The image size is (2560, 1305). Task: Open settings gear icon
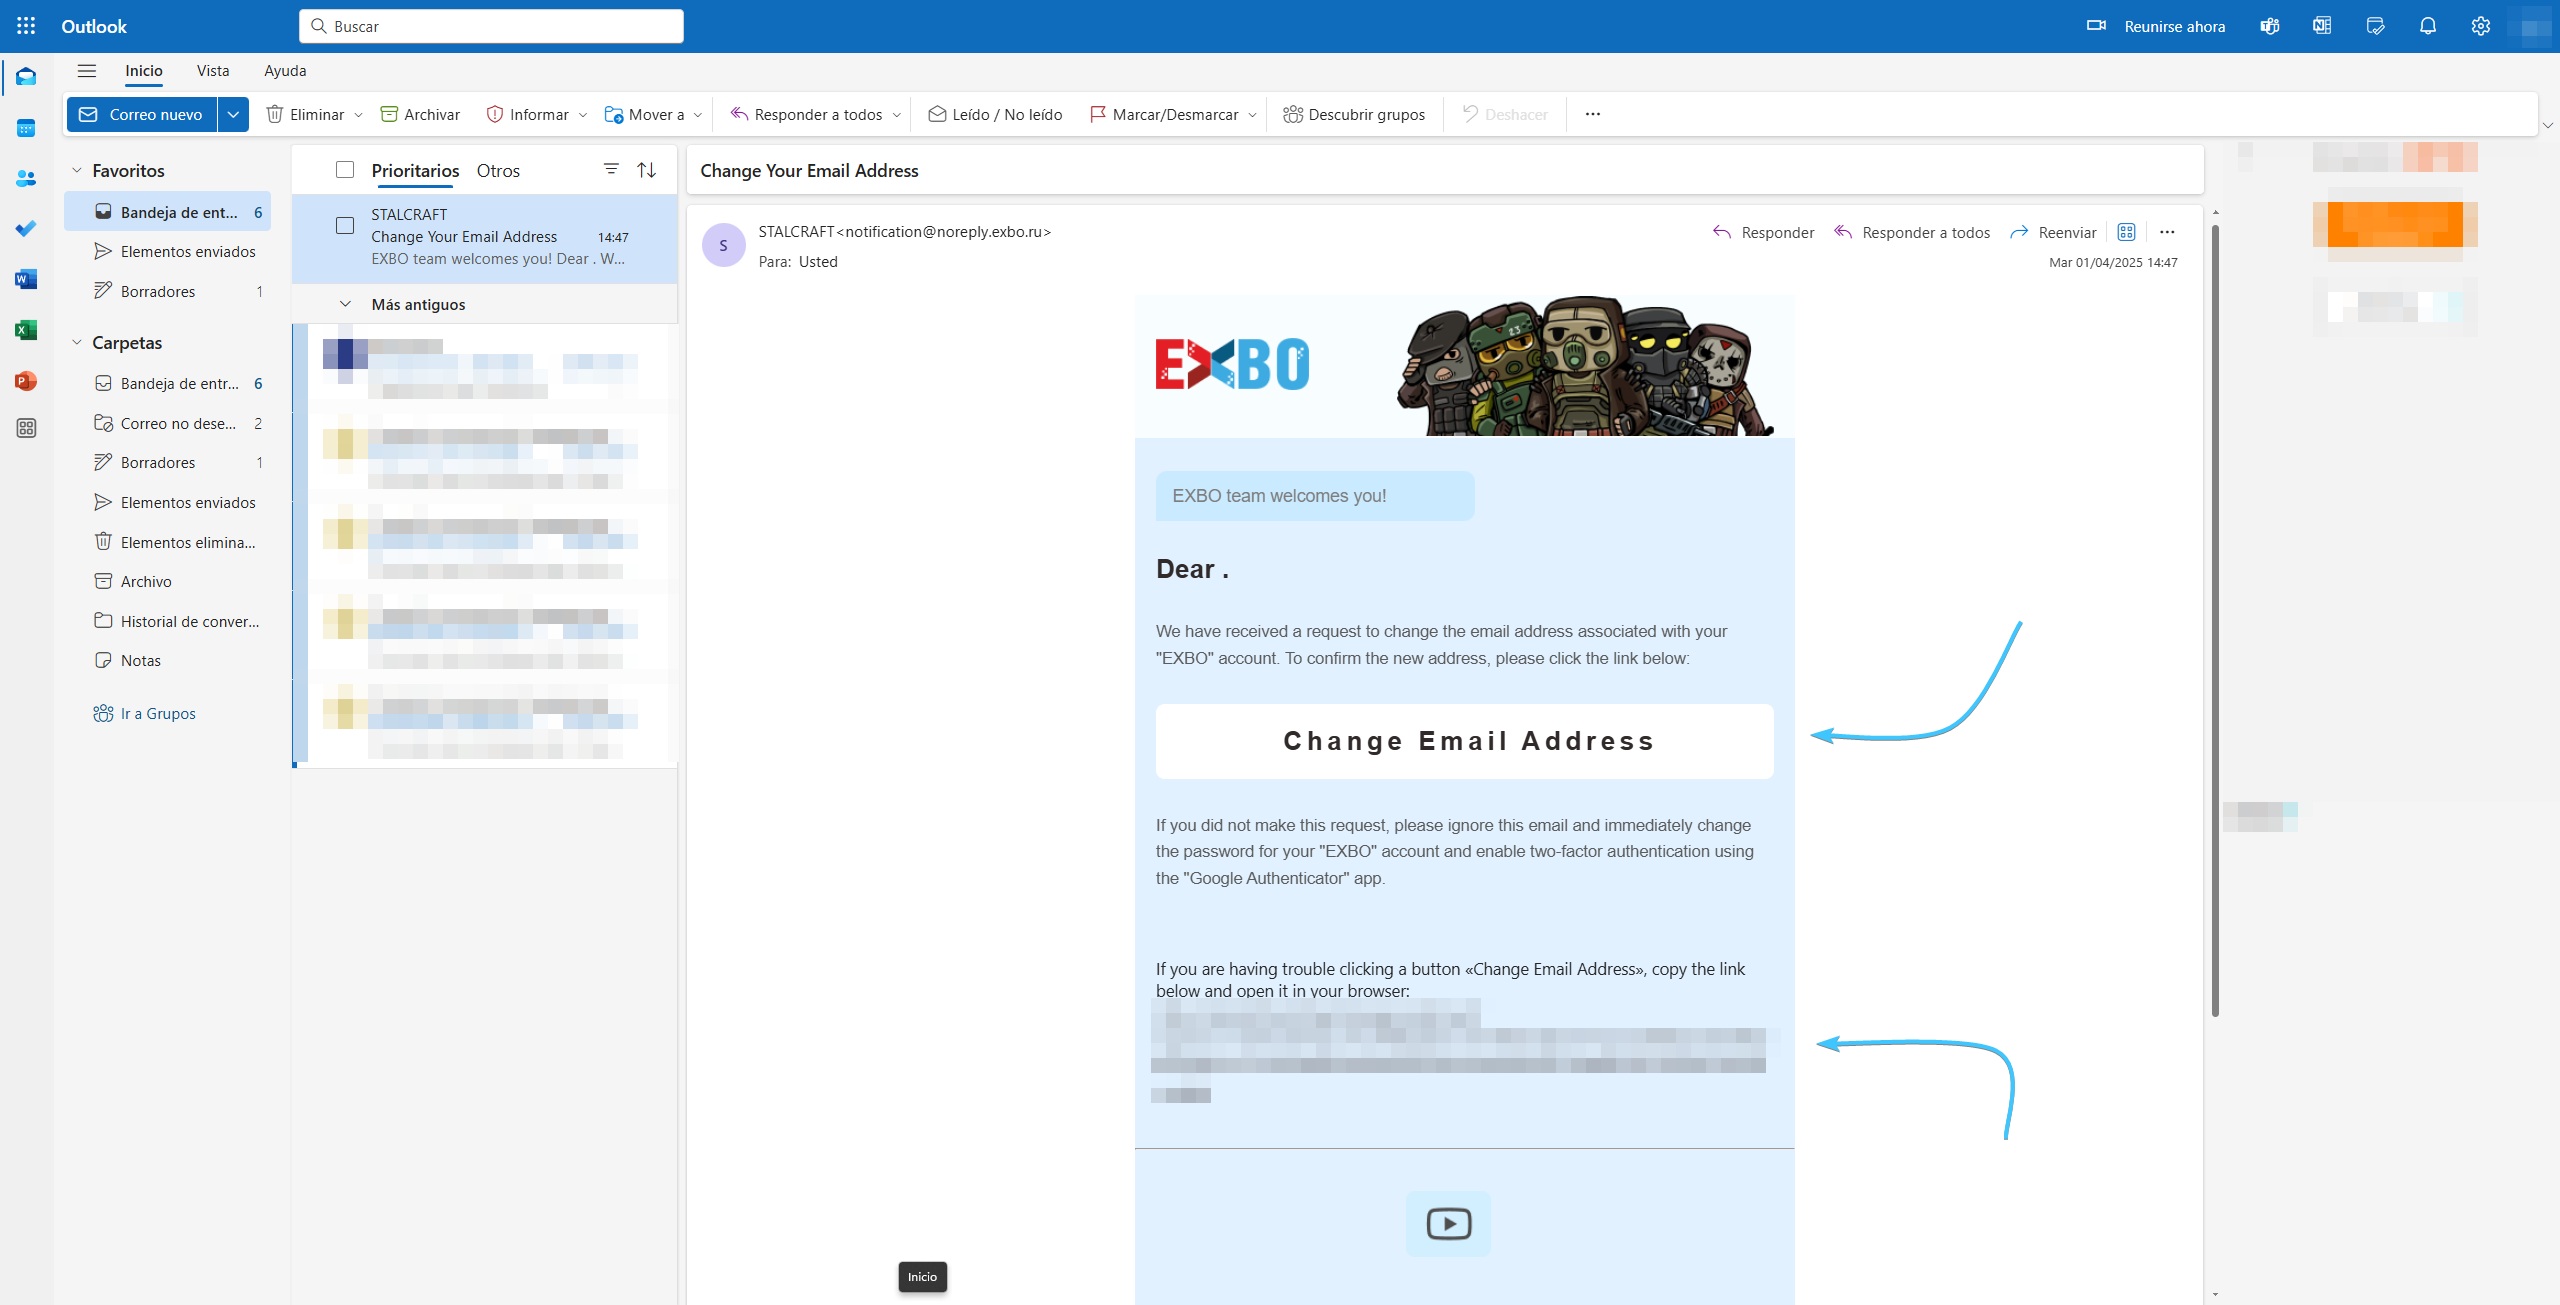tap(2481, 26)
